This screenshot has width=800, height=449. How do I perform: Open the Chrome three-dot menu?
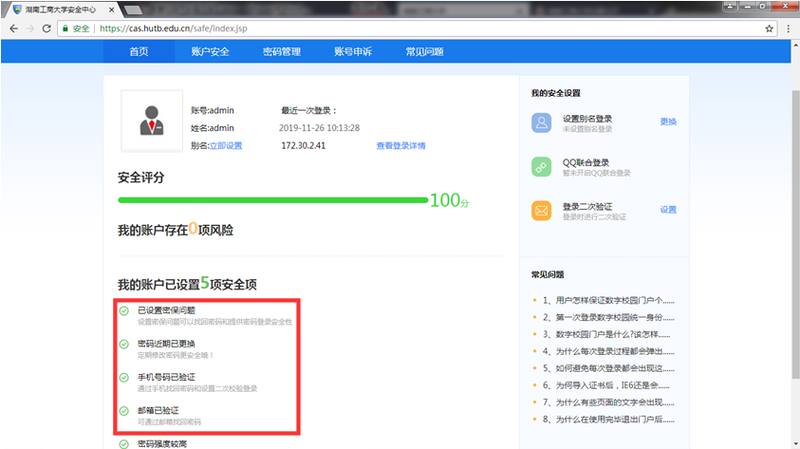point(788,29)
